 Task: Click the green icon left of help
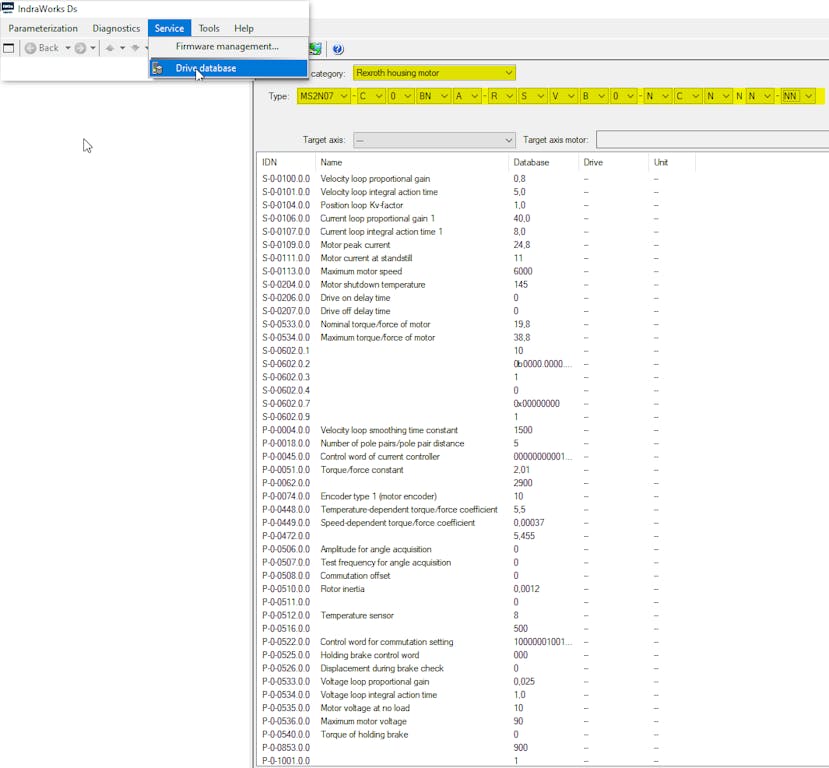(316, 49)
